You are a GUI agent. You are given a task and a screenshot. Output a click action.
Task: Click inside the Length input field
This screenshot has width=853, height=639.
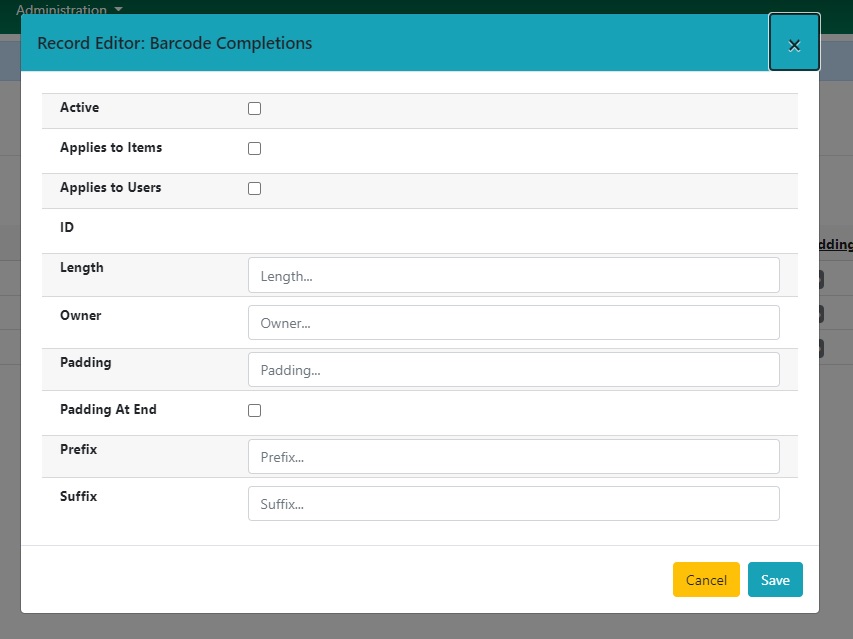(512, 275)
